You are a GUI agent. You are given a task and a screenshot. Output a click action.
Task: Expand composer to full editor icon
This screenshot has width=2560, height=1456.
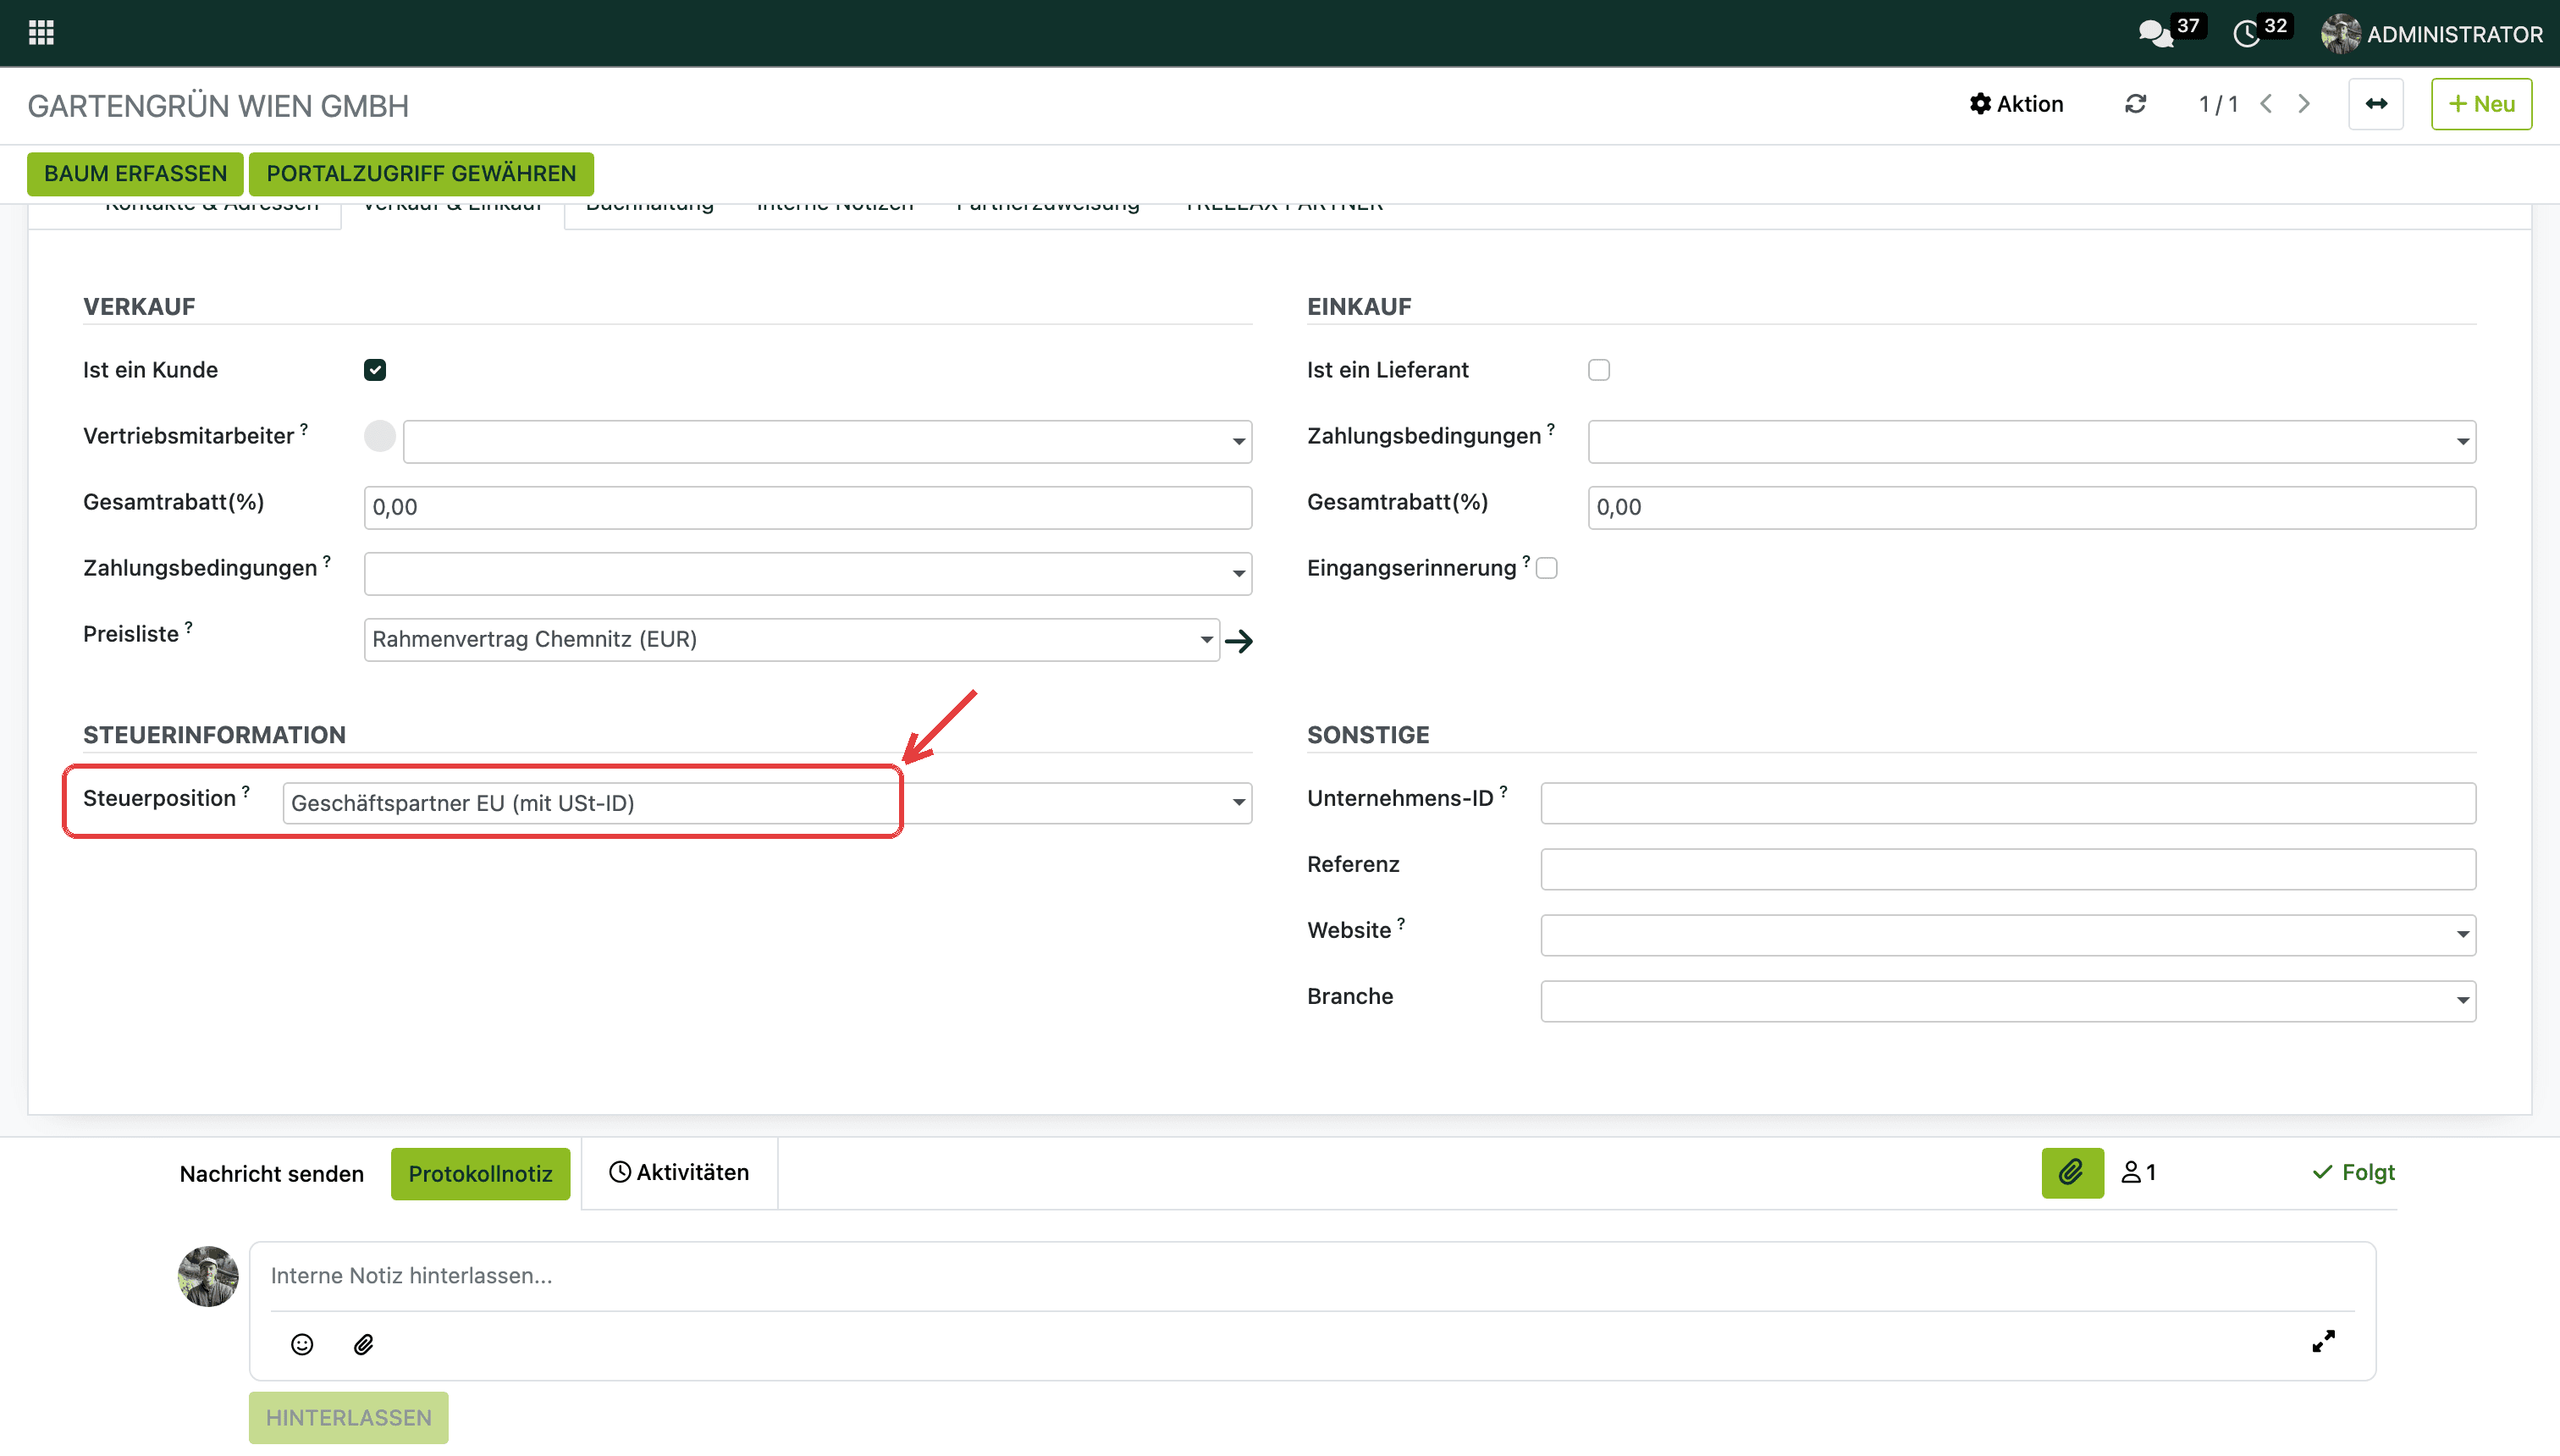click(2323, 1341)
